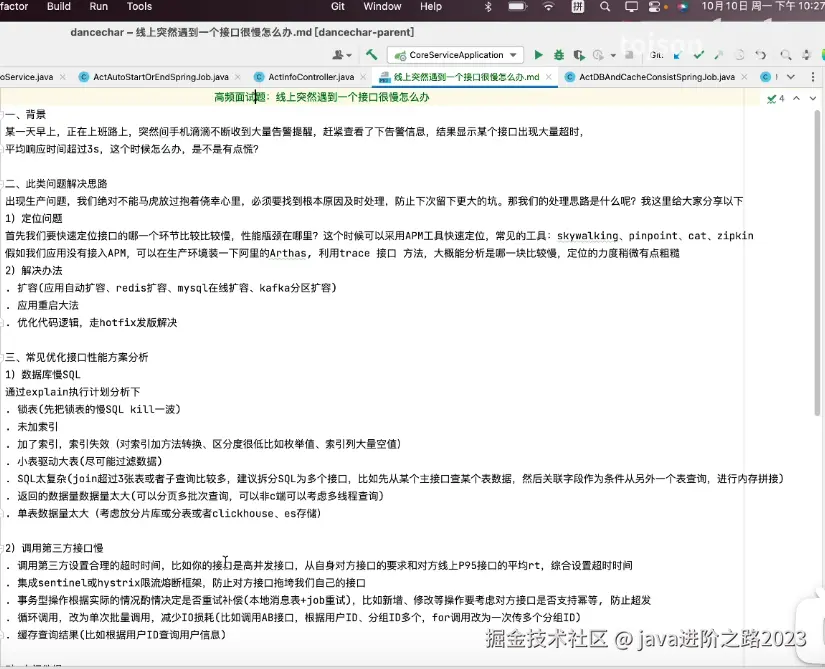
Task: Start debugging with the bug icon
Action: coord(559,55)
